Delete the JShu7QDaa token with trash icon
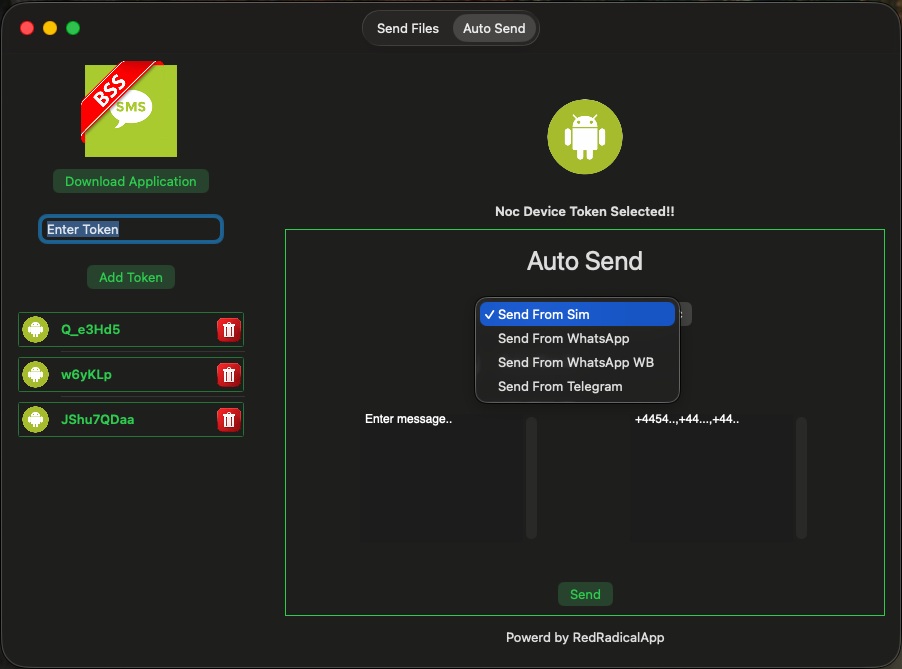902x669 pixels. click(x=229, y=420)
